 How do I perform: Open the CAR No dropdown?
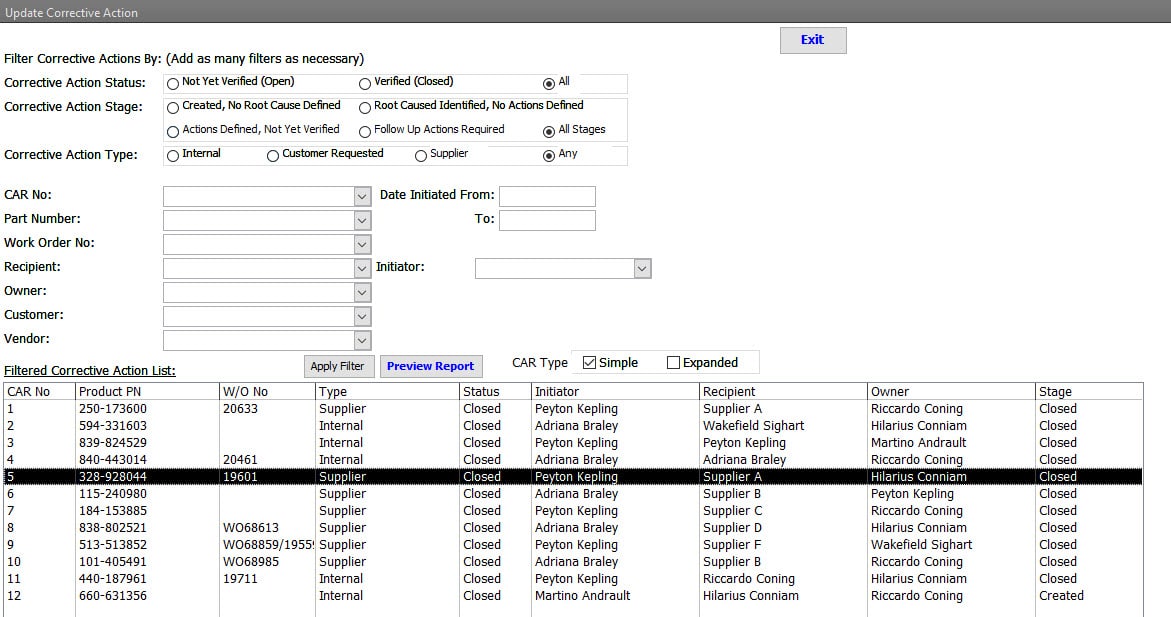(362, 196)
